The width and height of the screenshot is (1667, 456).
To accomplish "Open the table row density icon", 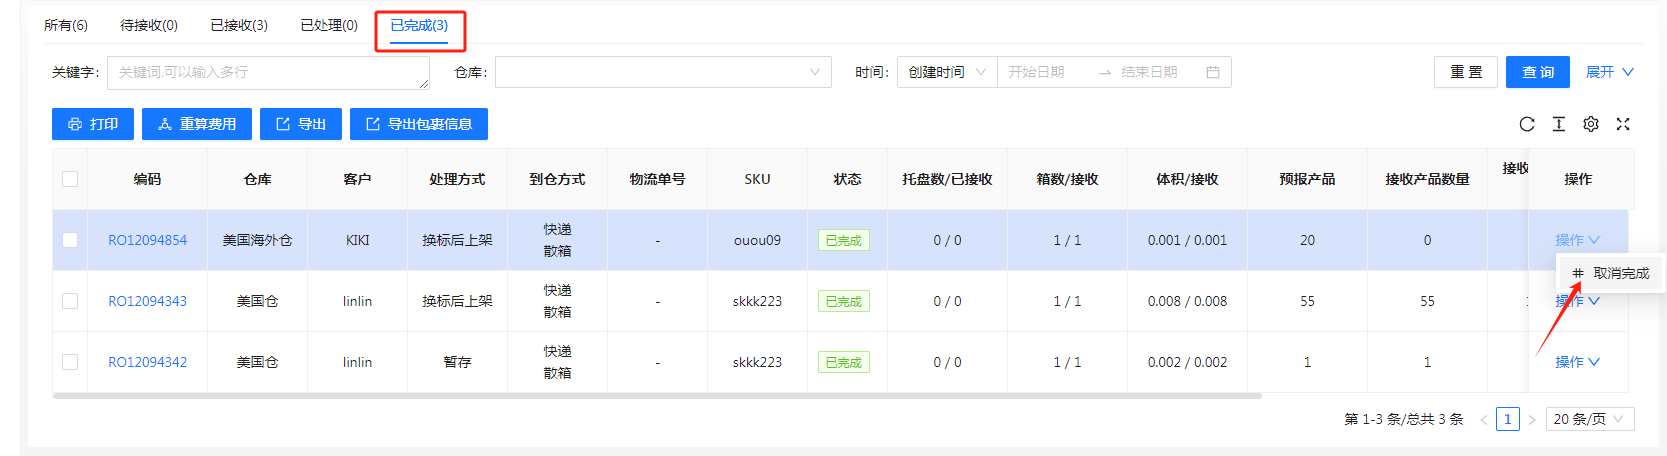I will [x=1558, y=124].
